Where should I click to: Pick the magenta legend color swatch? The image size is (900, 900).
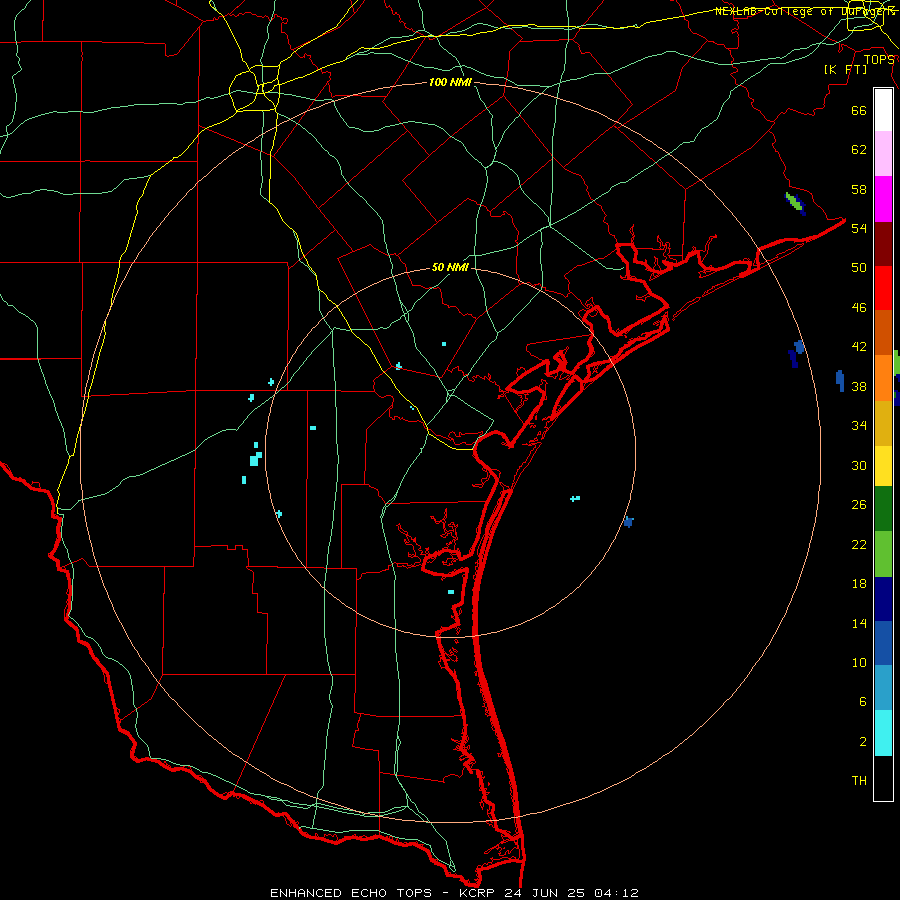tap(883, 199)
